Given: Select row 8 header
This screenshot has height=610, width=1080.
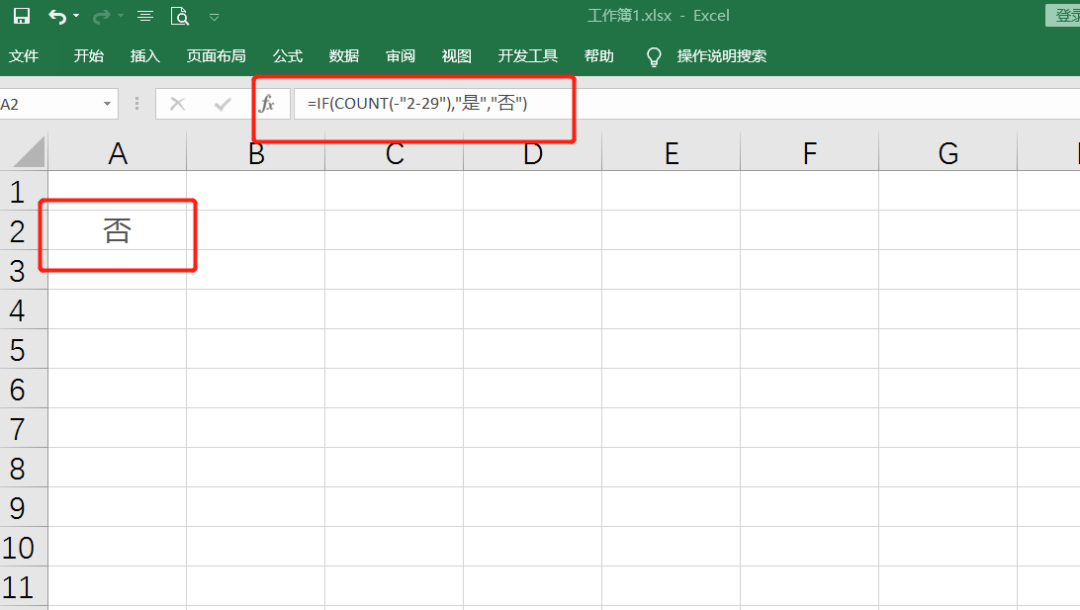Looking at the screenshot, I should tap(23, 468).
